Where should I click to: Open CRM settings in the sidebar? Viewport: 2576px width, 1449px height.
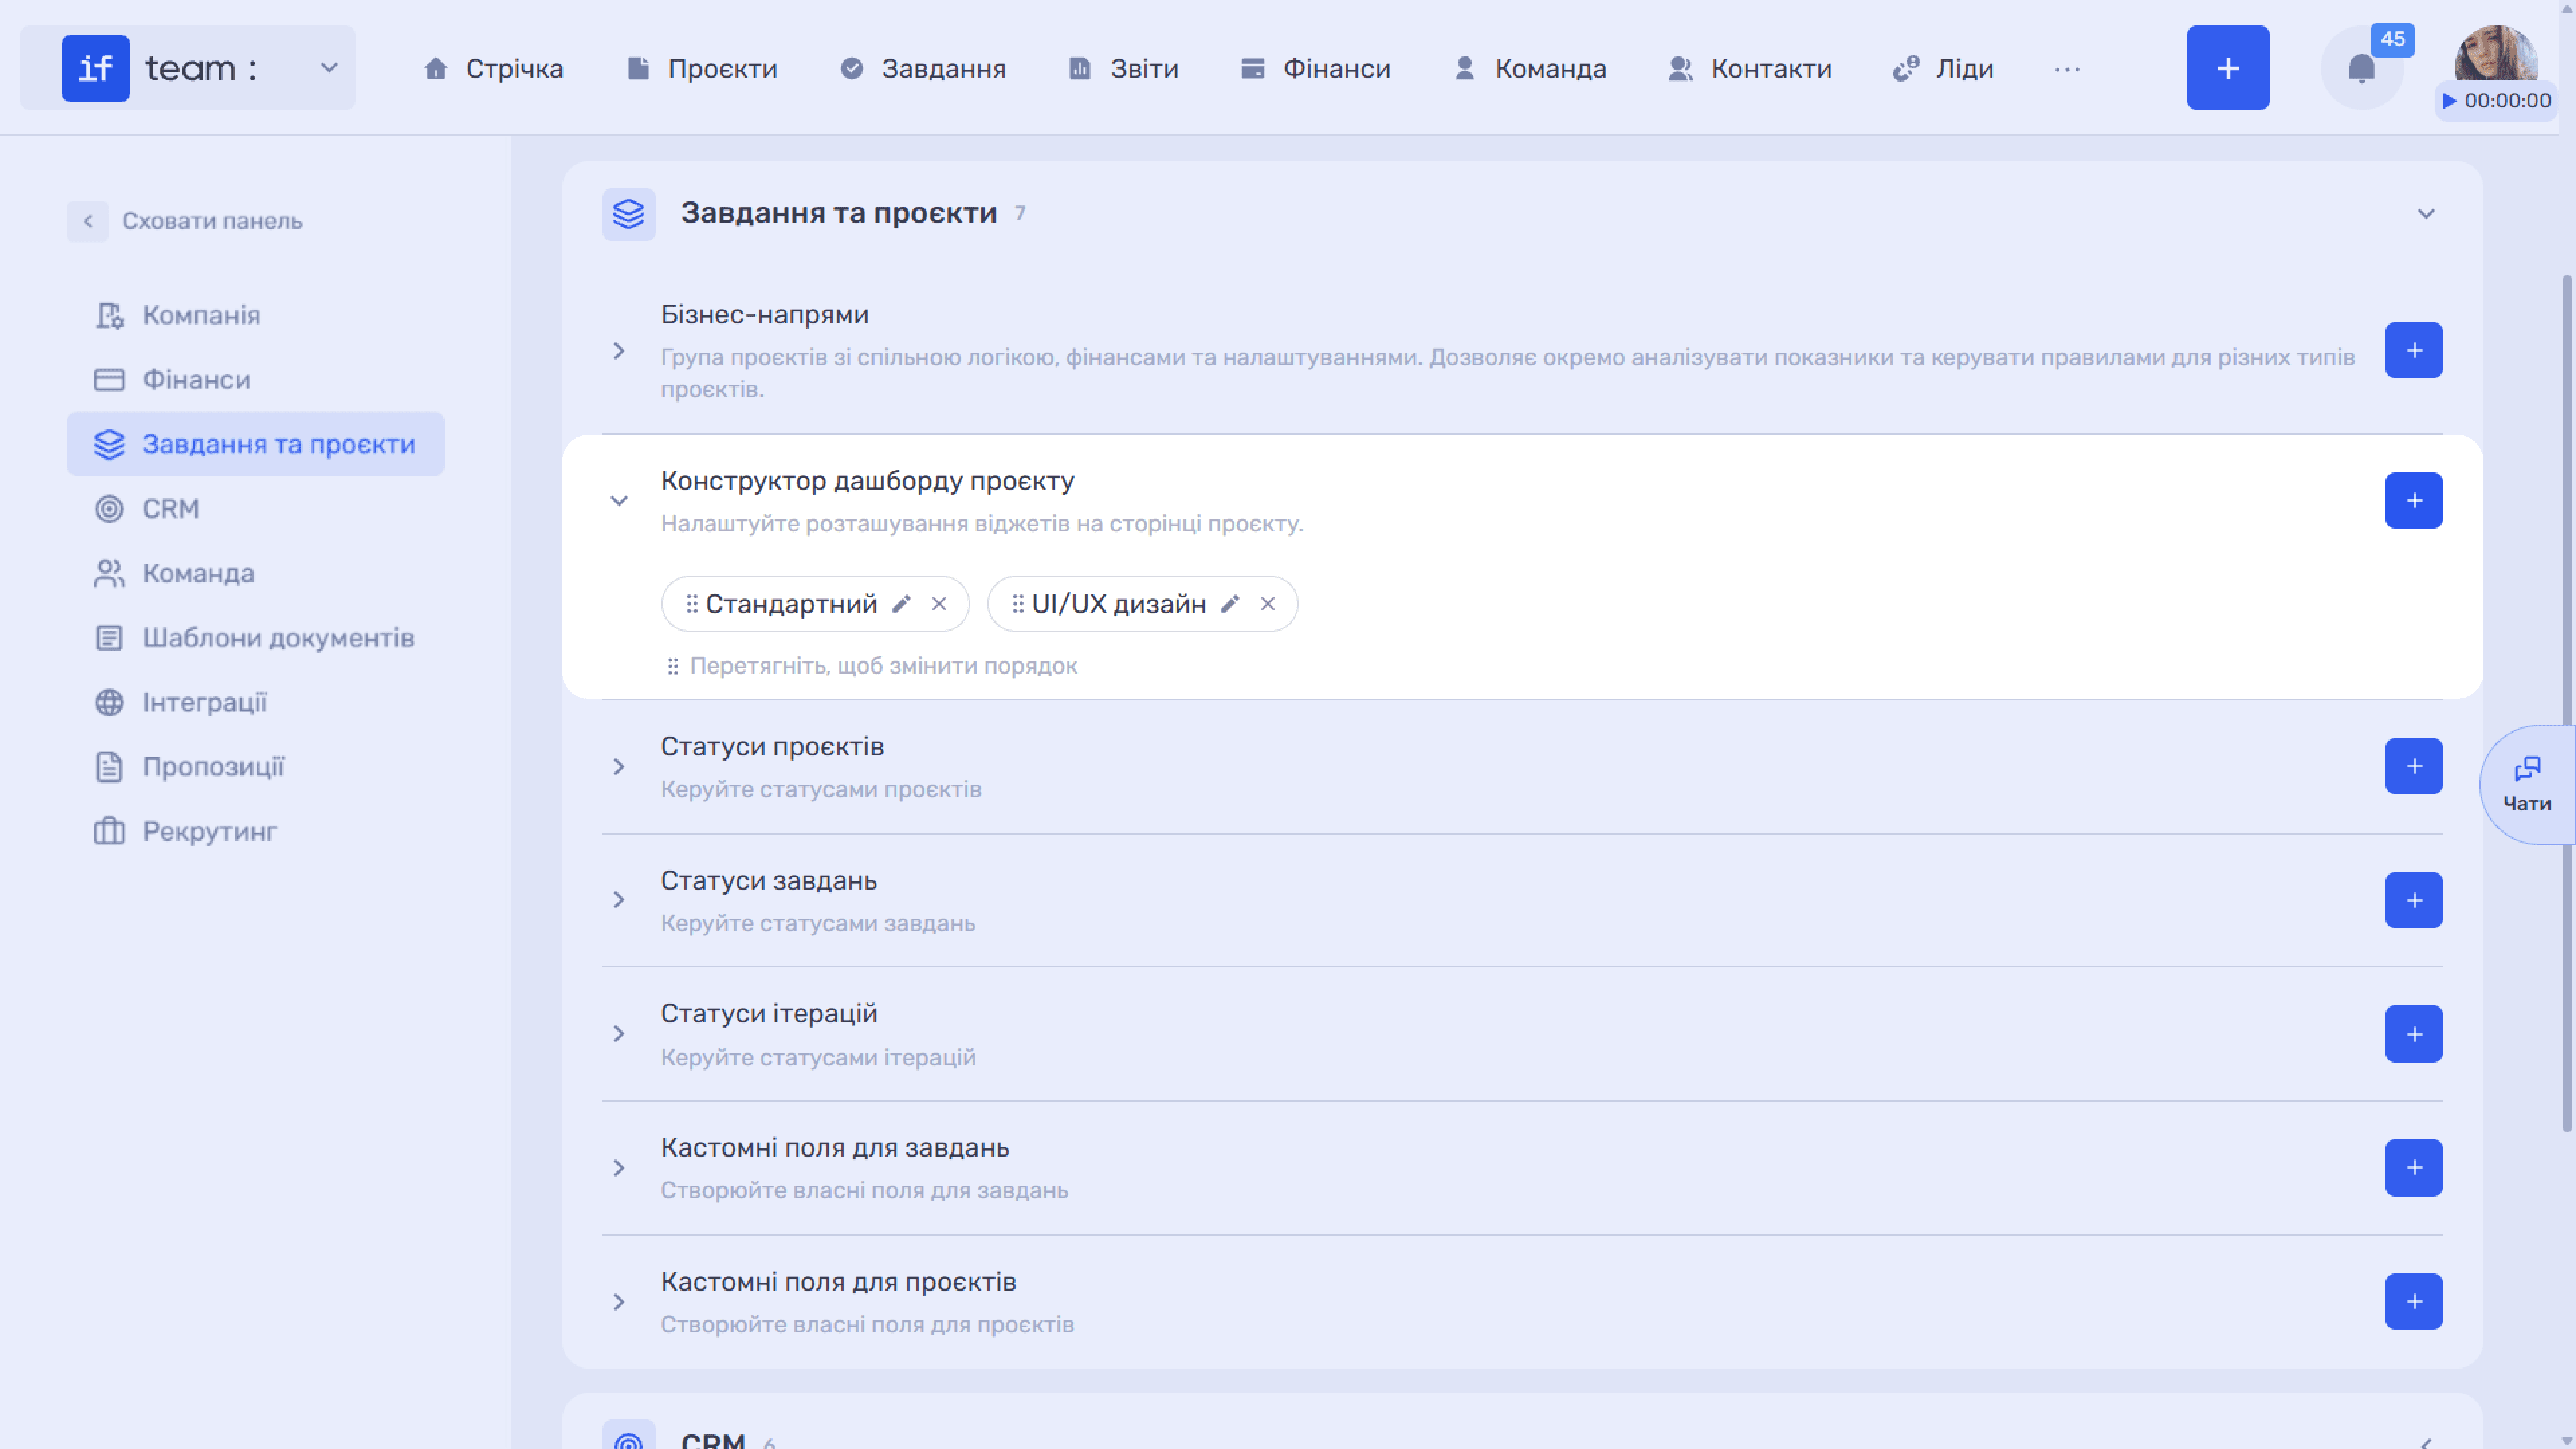coord(255,509)
